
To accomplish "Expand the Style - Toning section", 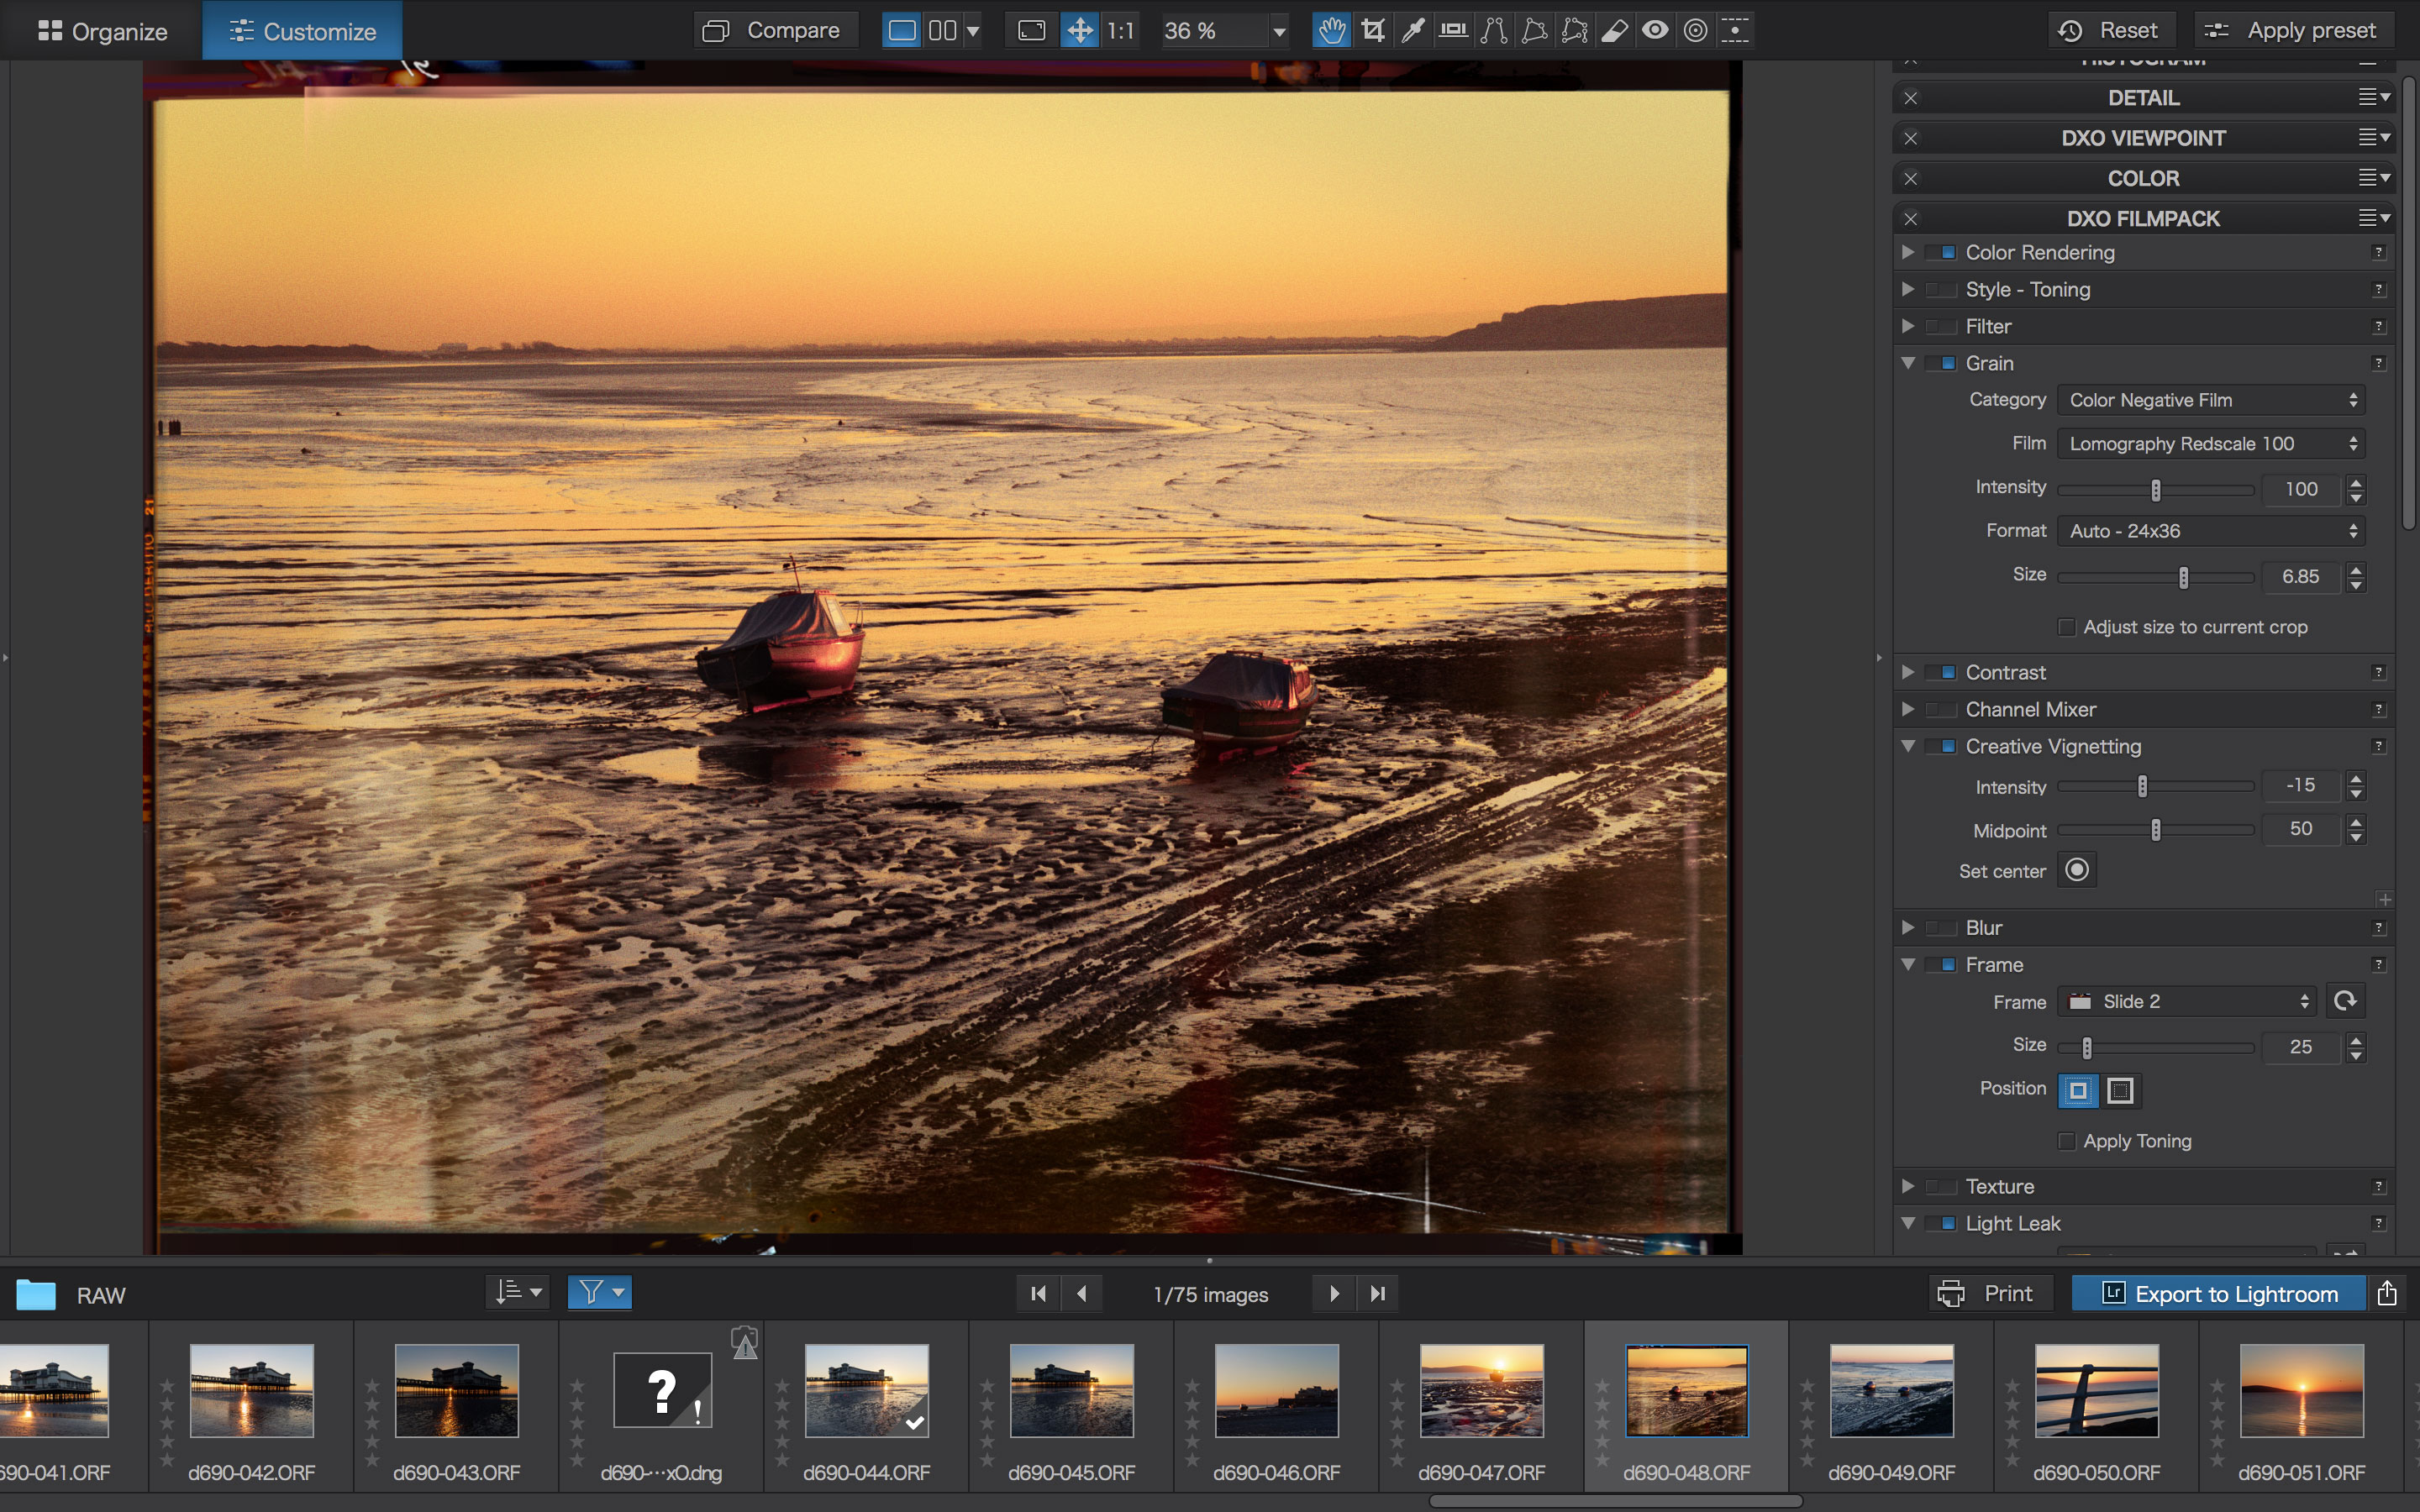I will [x=1908, y=289].
